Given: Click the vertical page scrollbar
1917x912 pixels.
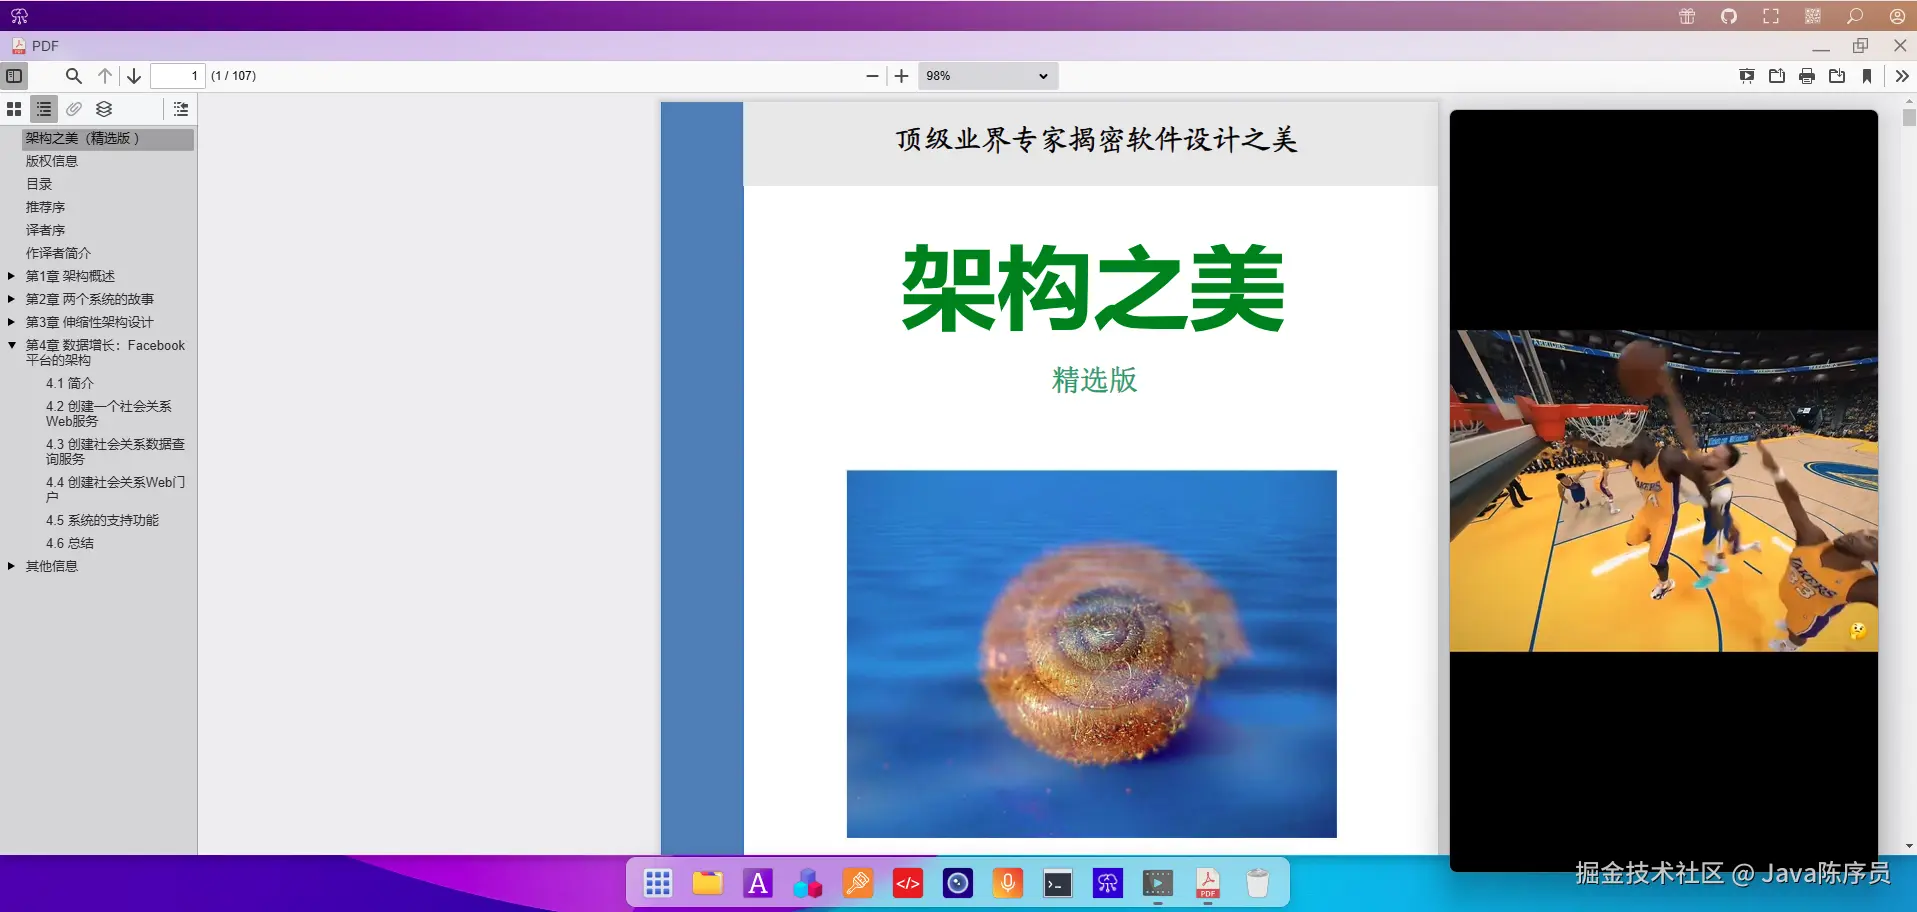Looking at the screenshot, I should point(1909,475).
